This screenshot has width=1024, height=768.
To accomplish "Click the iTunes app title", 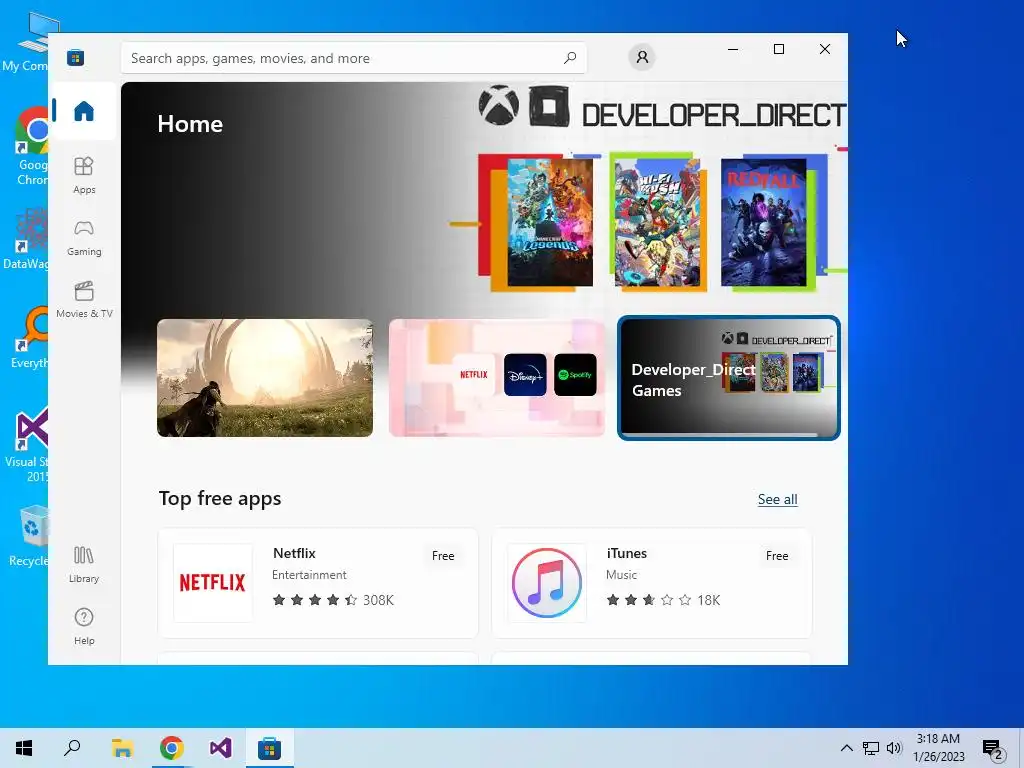I will click(x=626, y=553).
